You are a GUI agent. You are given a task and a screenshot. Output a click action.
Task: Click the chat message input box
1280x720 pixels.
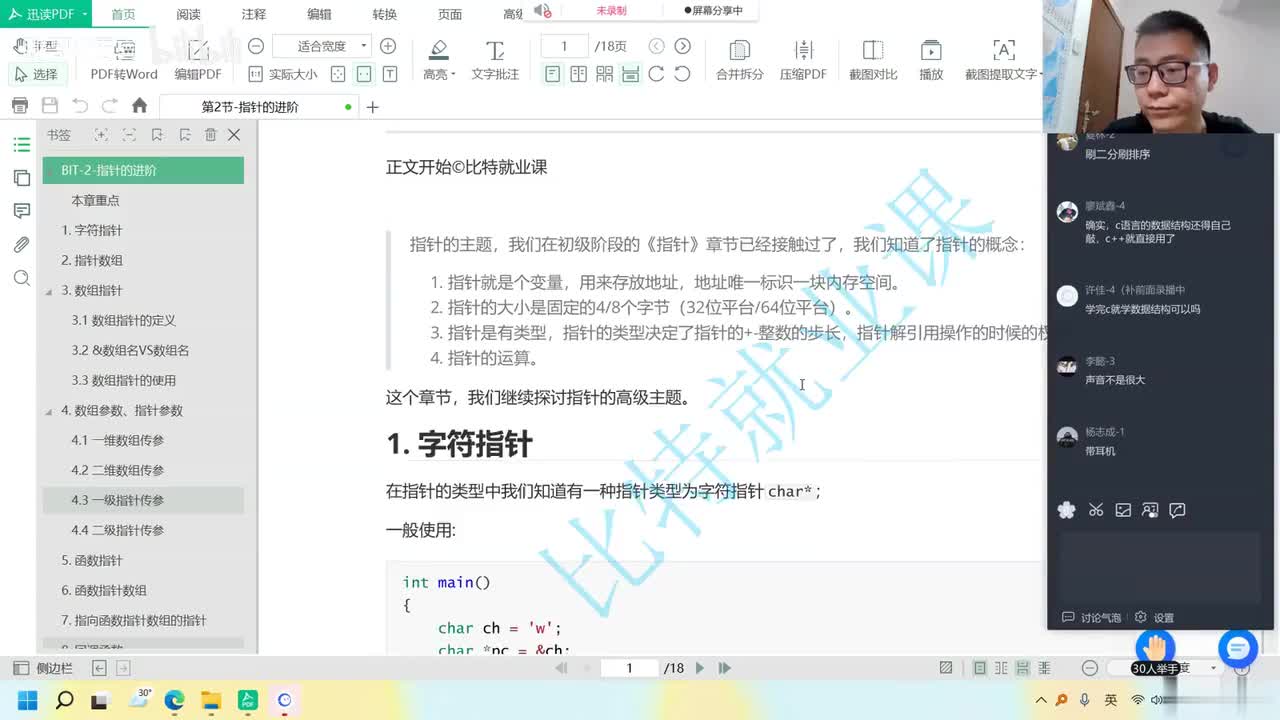coord(1160,566)
